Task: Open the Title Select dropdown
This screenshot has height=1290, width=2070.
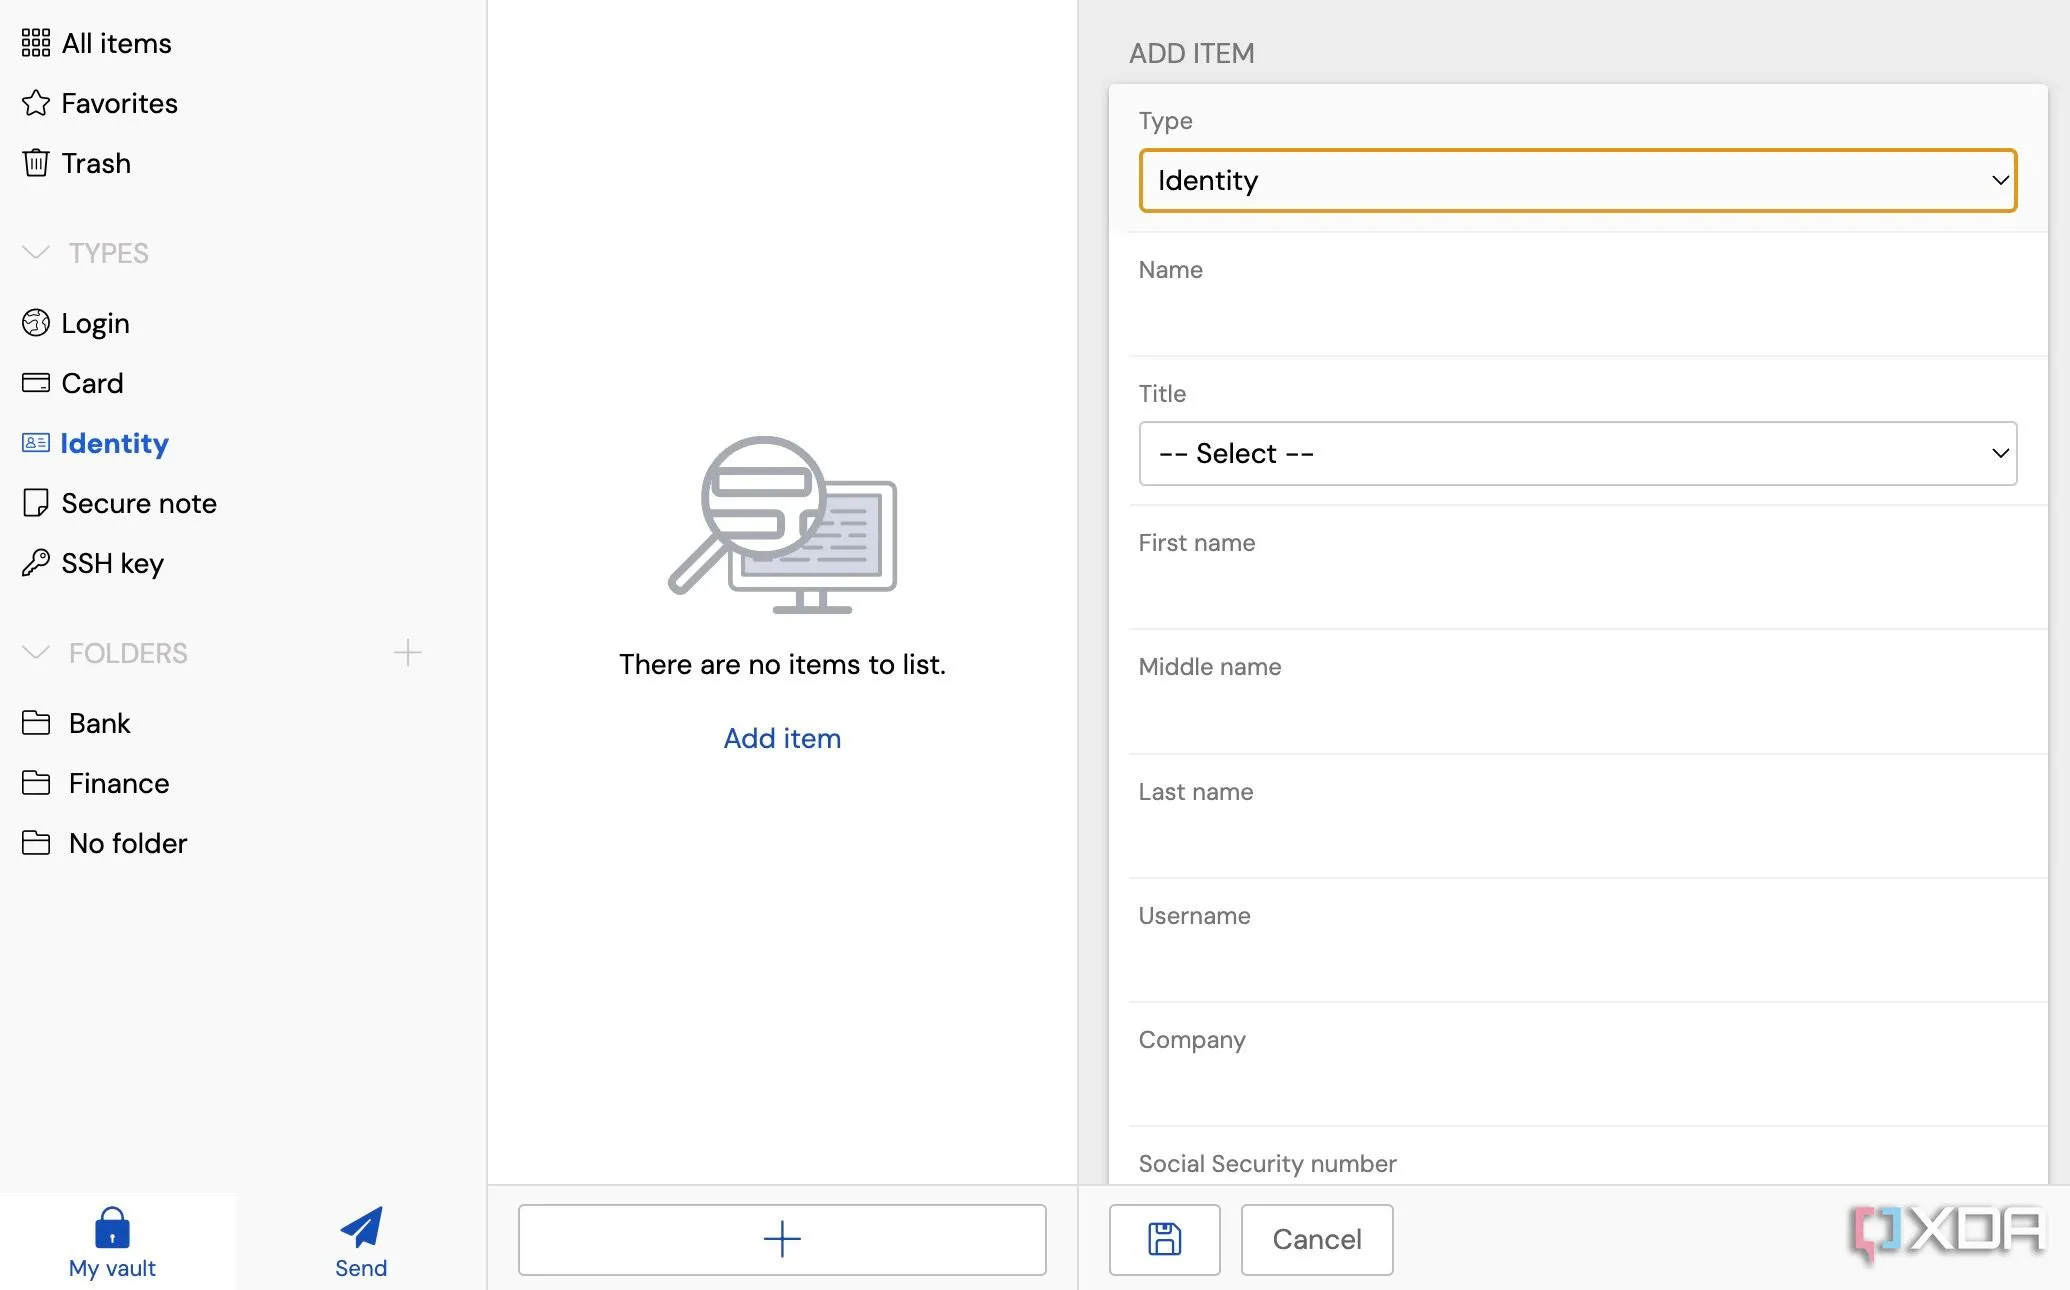Action: pyautogui.click(x=1578, y=454)
